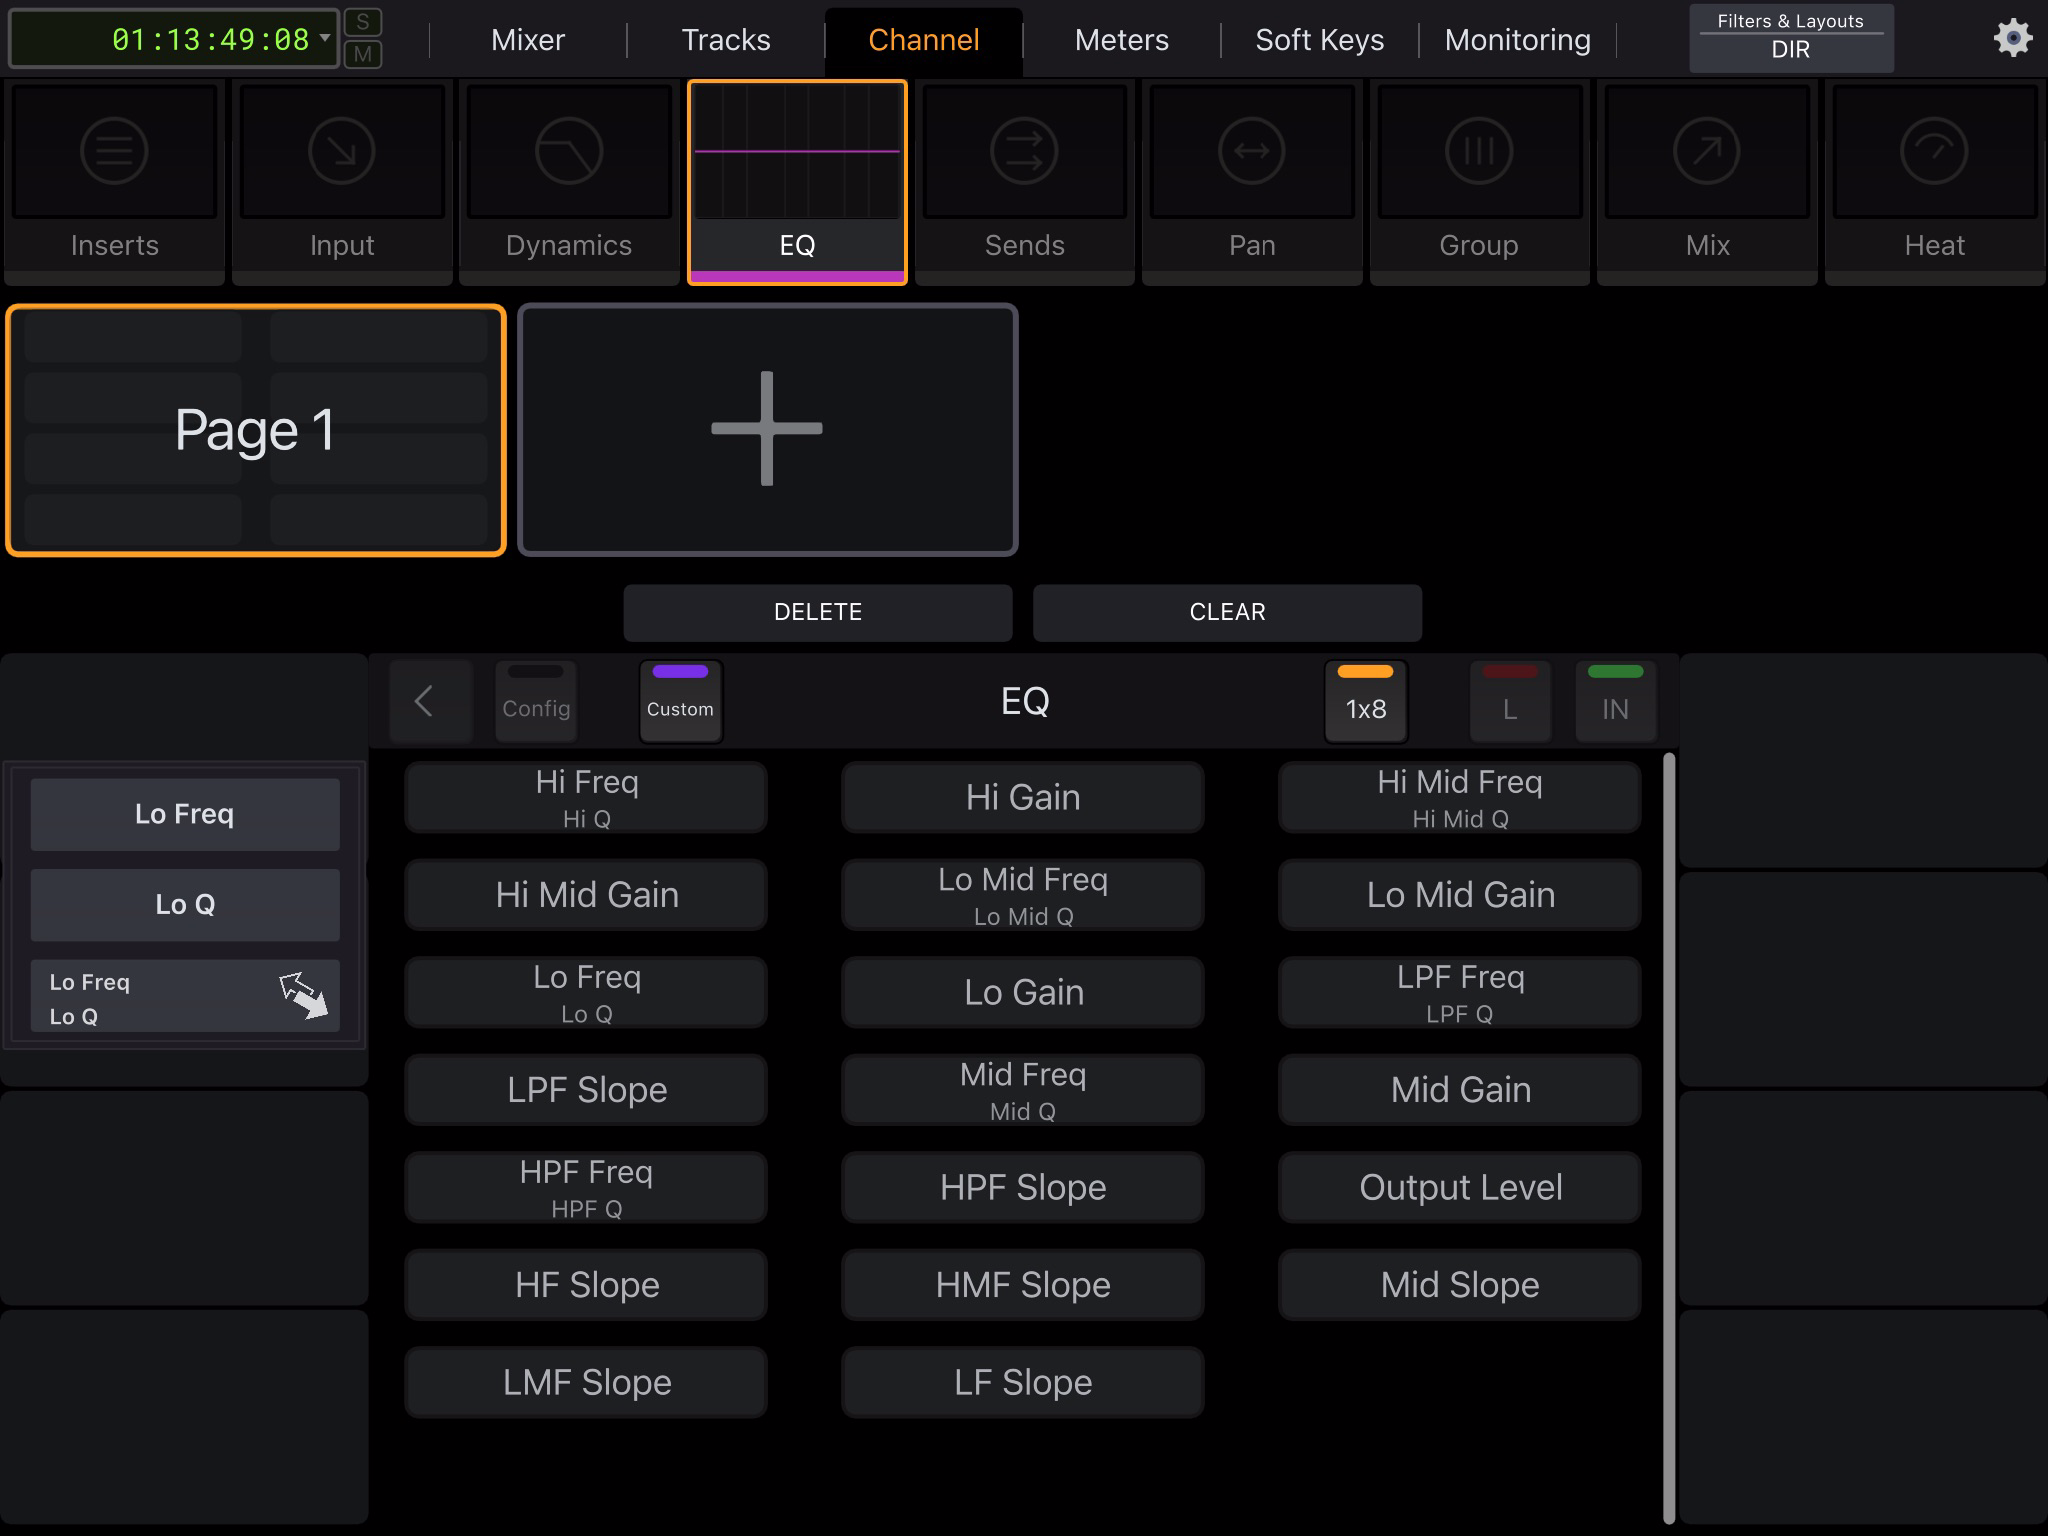Select the Group function icon
2048x1536 pixels.
coord(1479,152)
